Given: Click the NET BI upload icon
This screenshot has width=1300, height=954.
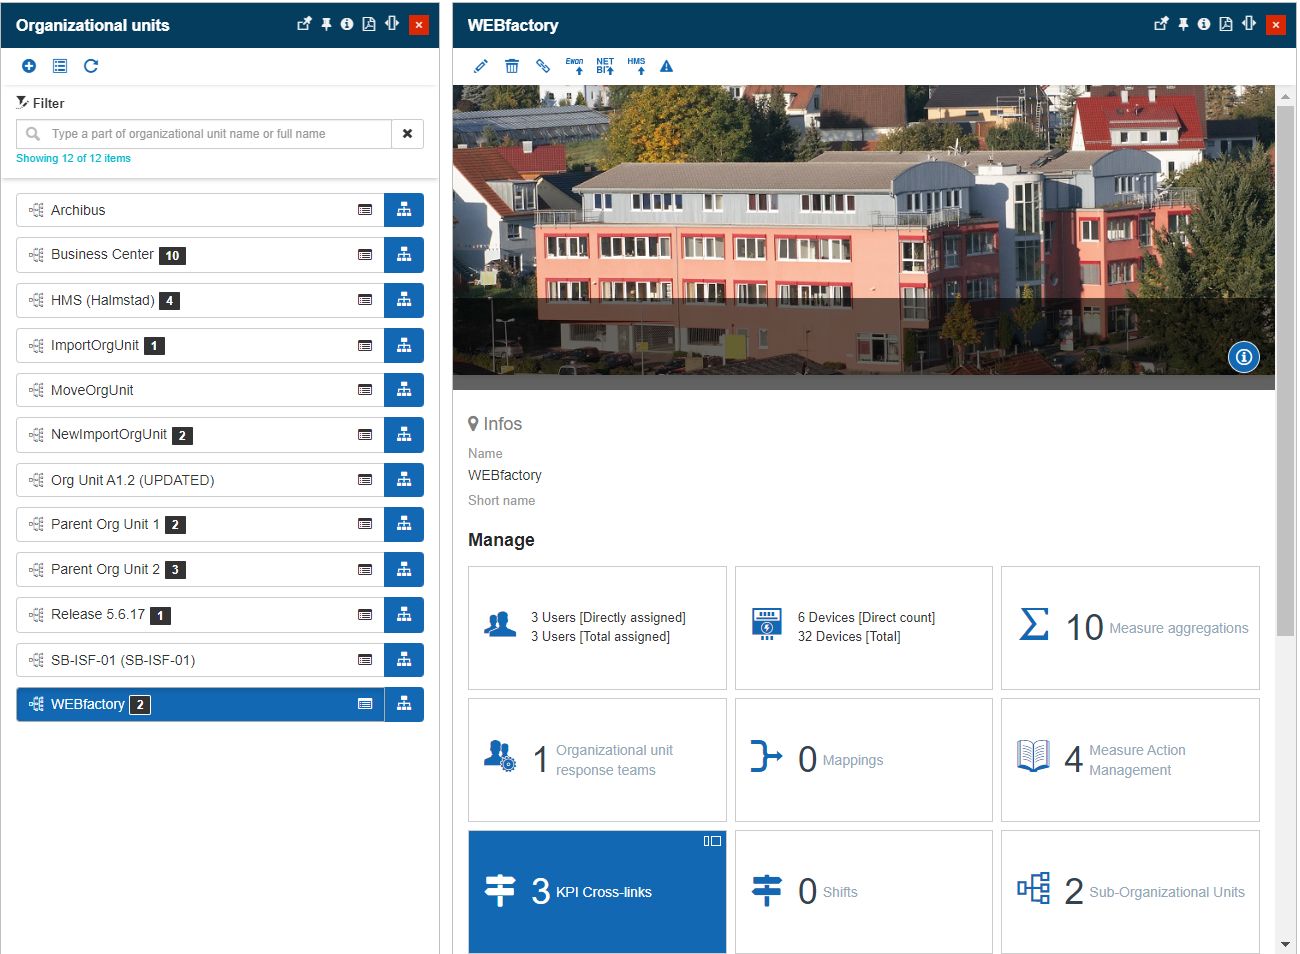Looking at the screenshot, I should coord(605,66).
